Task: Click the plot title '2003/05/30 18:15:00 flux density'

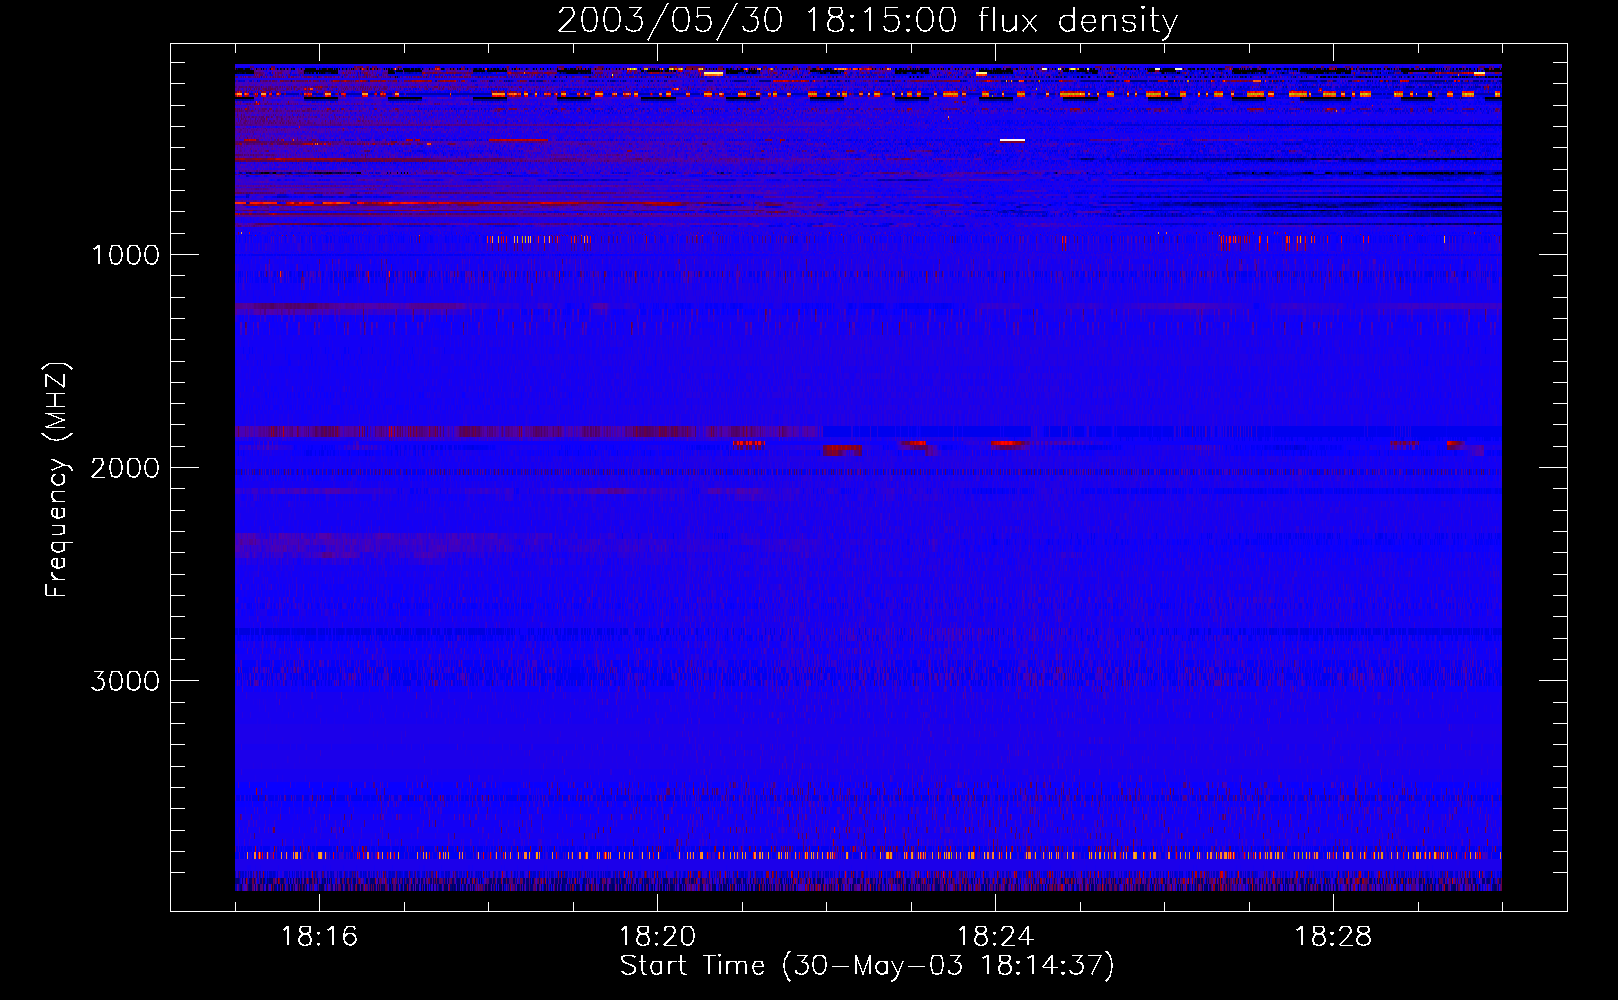Action: (867, 21)
